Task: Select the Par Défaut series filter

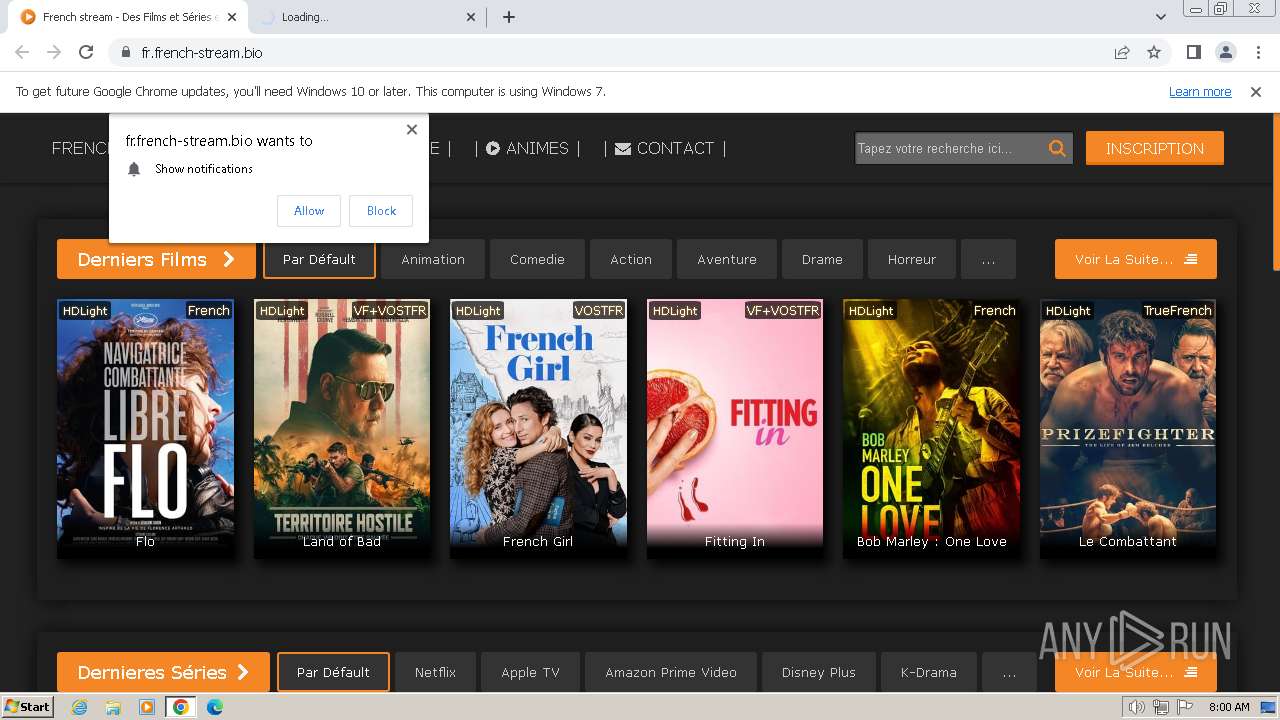Action: (x=333, y=672)
